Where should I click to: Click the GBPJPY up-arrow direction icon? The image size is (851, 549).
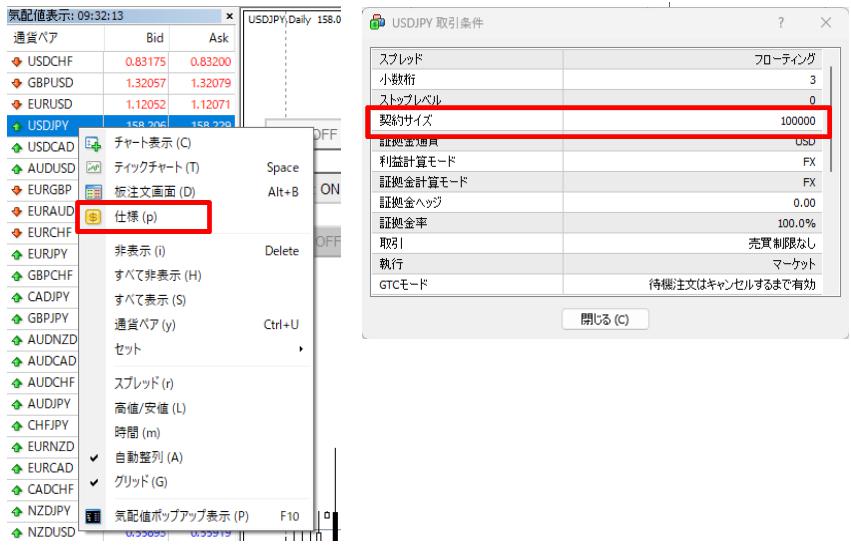(17, 319)
